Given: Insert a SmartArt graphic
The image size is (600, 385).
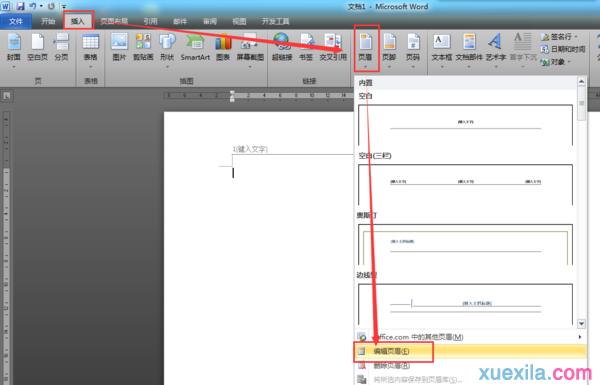Looking at the screenshot, I should pos(195,47).
